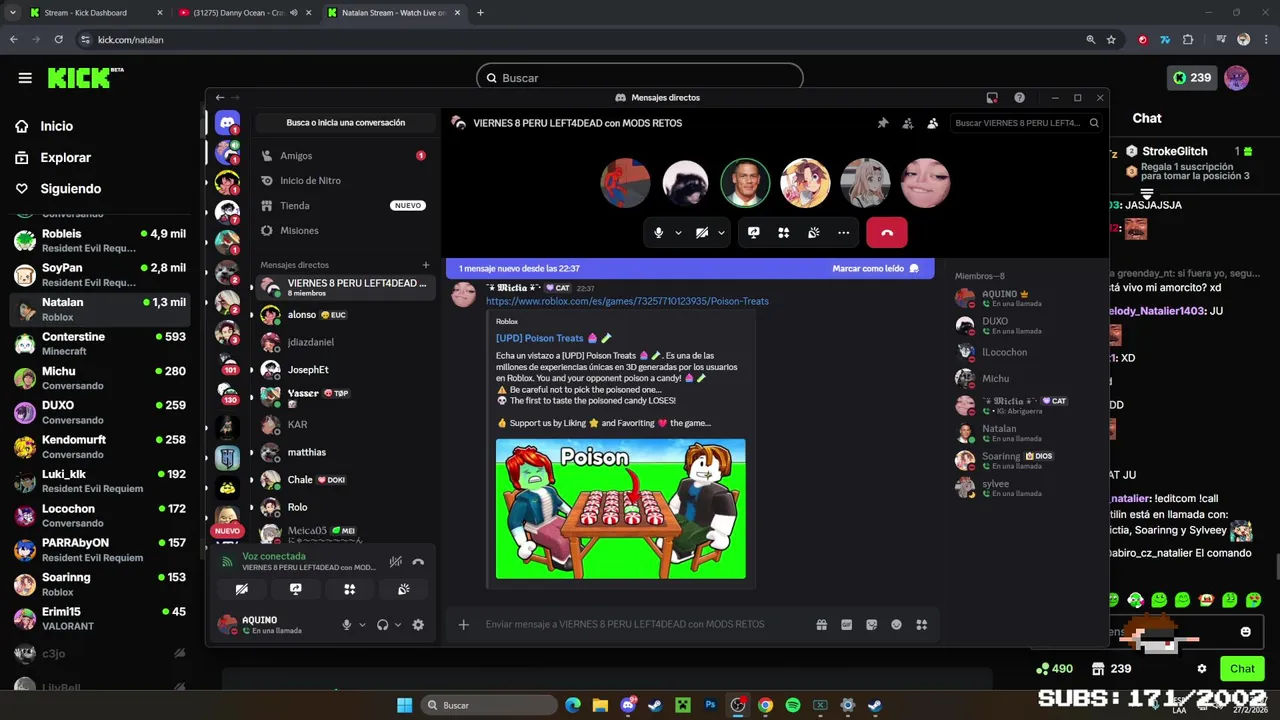The width and height of the screenshot is (1280, 720).
Task: Open [UPD] Poison Treats embed title
Action: click(553, 338)
